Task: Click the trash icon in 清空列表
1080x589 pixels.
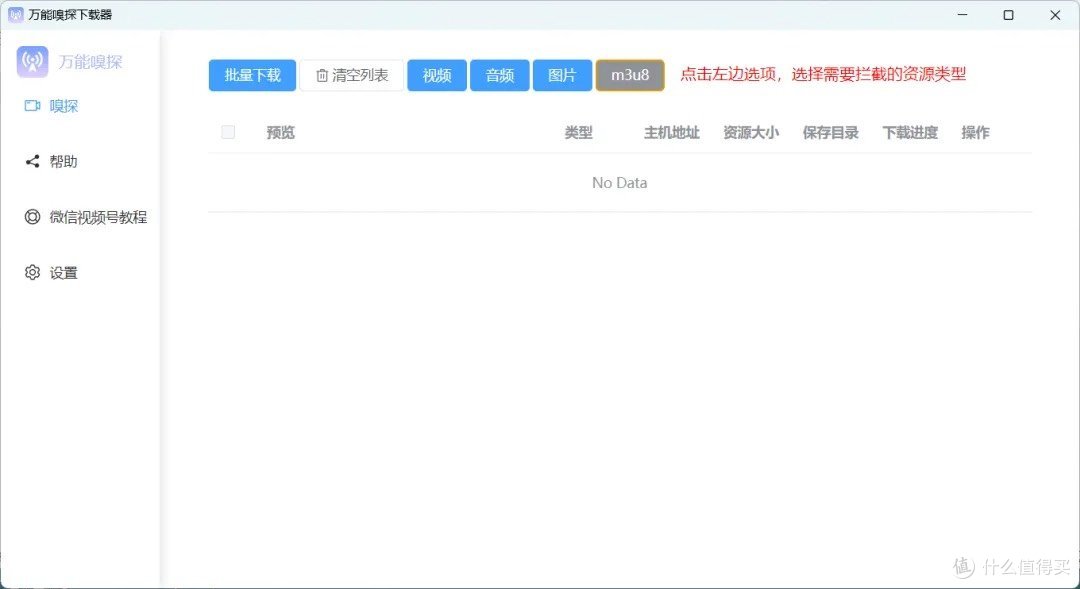Action: tap(322, 75)
